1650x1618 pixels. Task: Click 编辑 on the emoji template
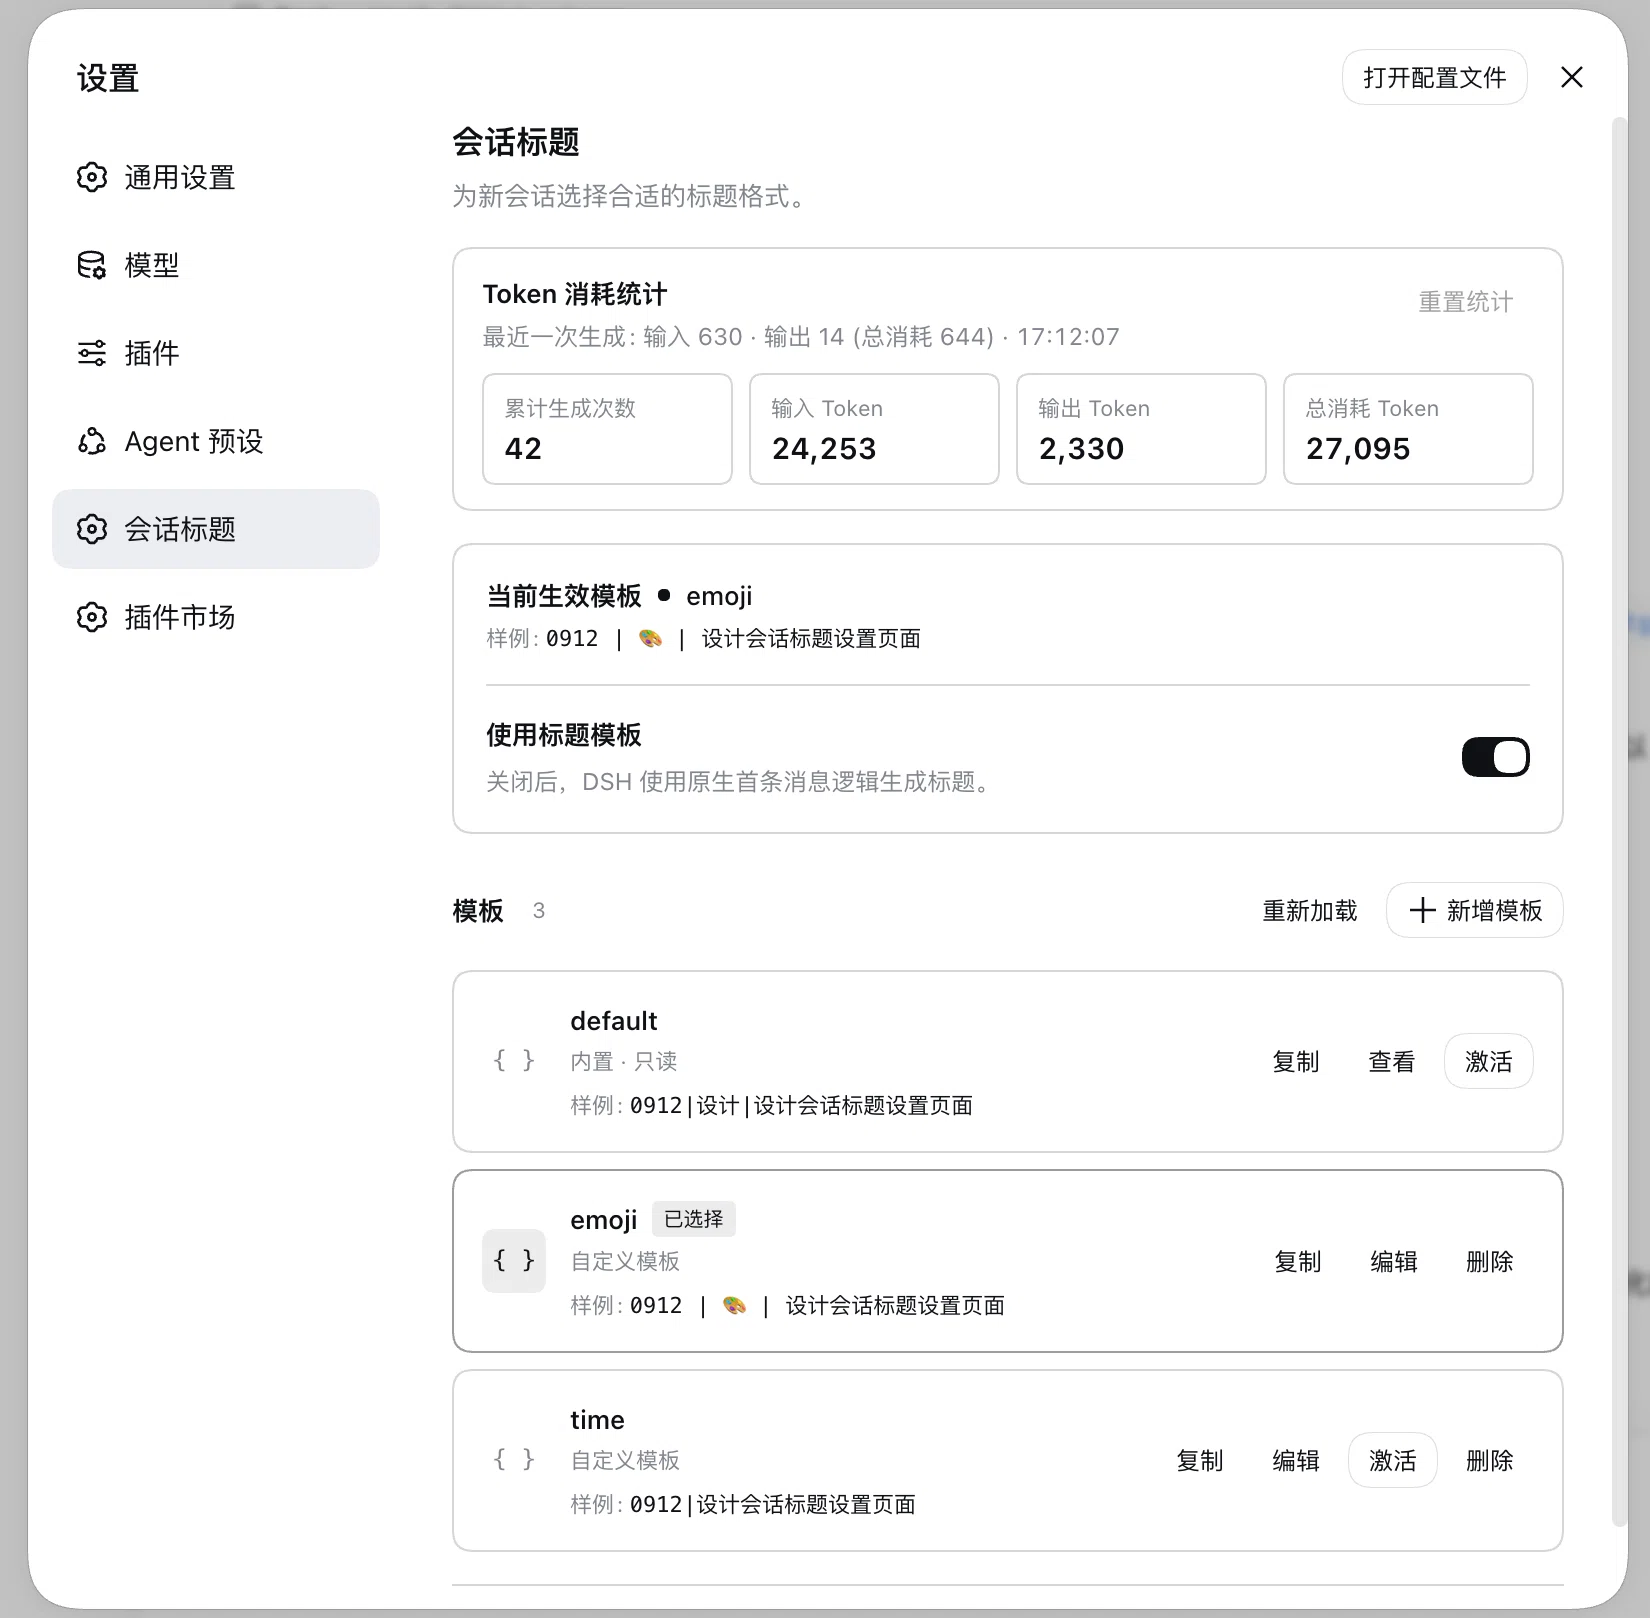pyautogui.click(x=1394, y=1261)
